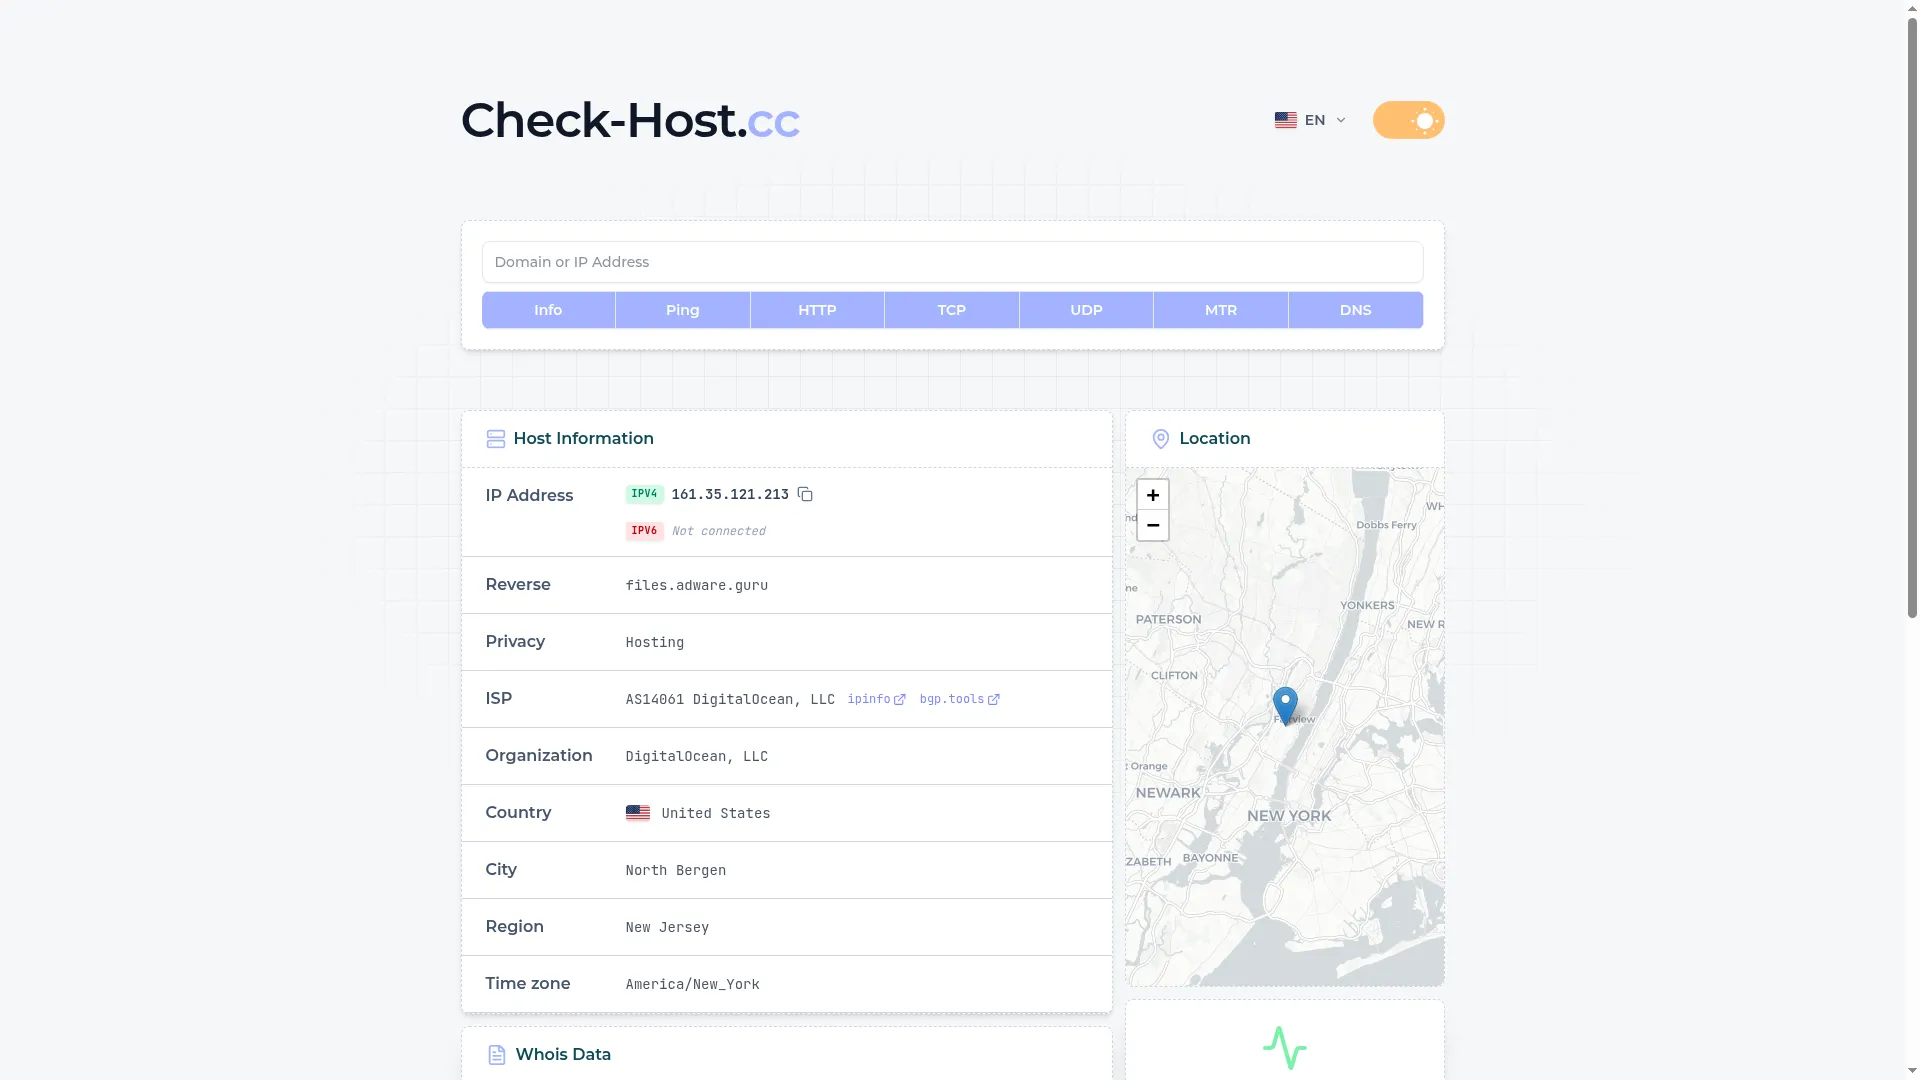This screenshot has width=1920, height=1080.
Task: Click the Hosting privacy value
Action: (x=655, y=642)
